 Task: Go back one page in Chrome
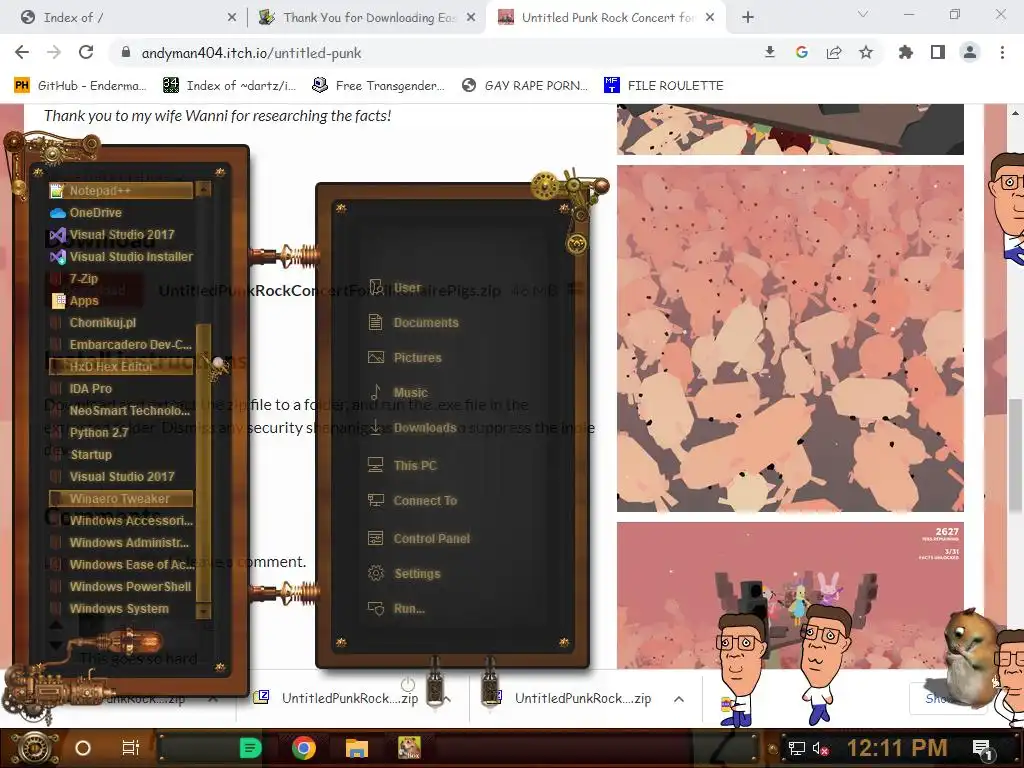click(x=22, y=52)
